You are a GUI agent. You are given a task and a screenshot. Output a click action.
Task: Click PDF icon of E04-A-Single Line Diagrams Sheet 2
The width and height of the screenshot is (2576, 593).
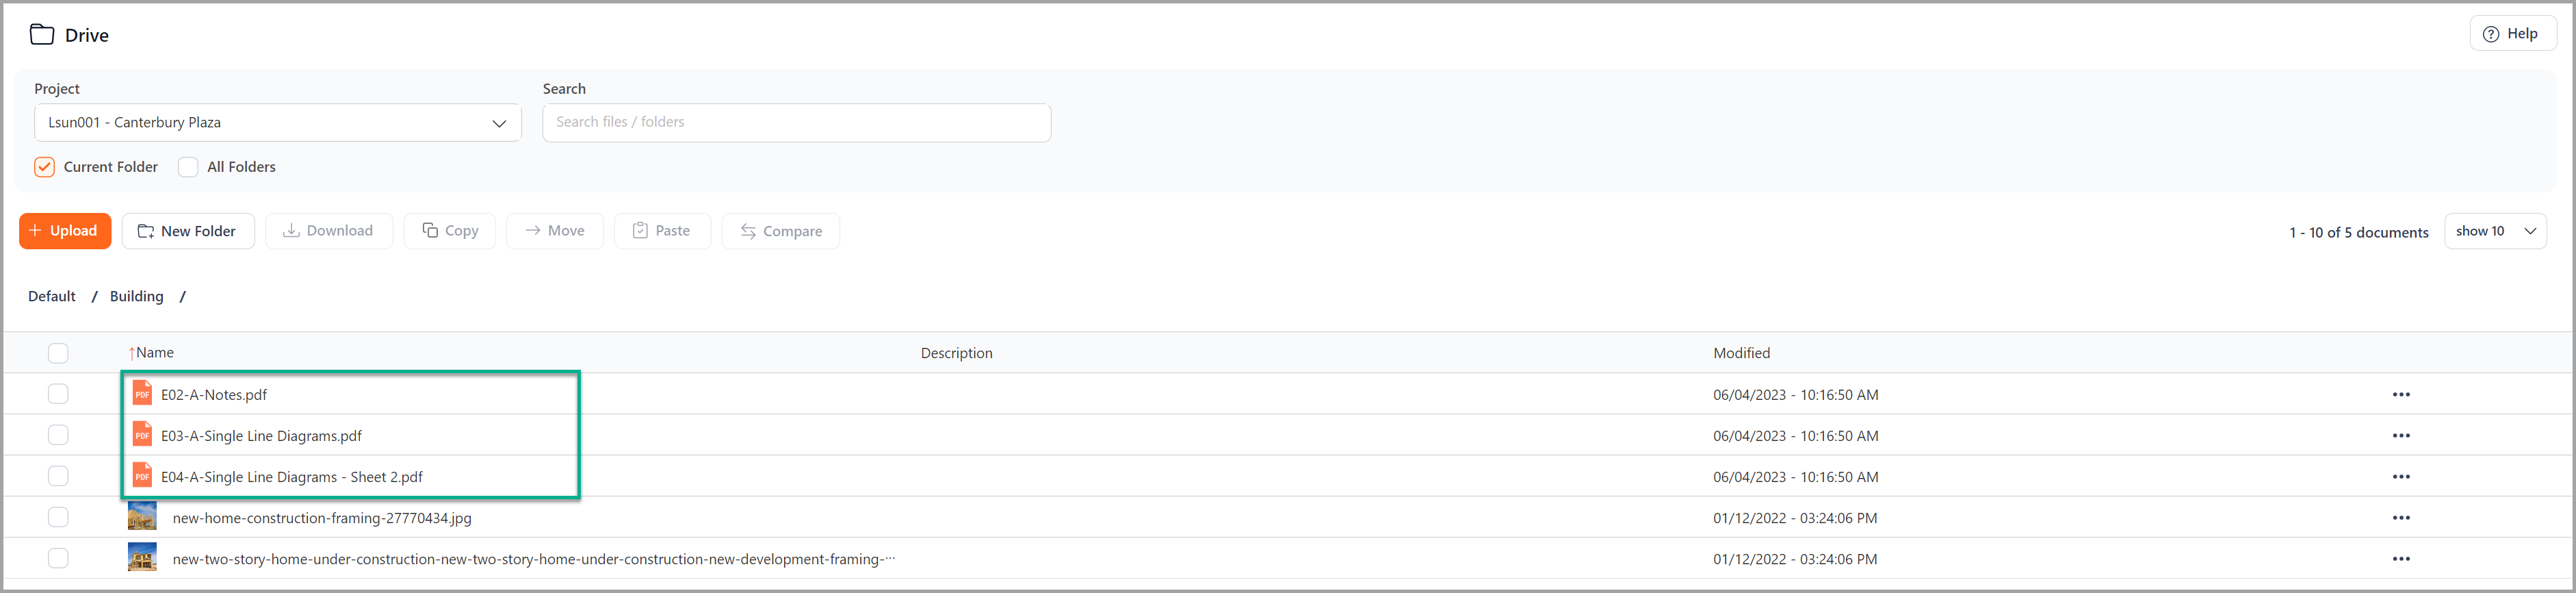[142, 475]
